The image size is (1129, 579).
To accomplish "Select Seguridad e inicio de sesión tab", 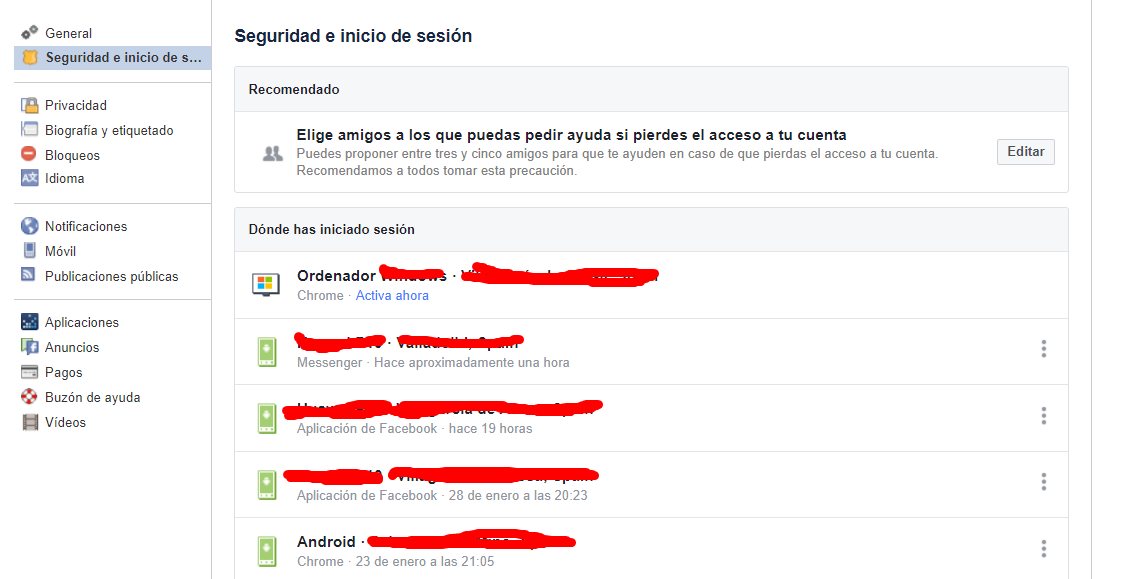I will (x=112, y=58).
